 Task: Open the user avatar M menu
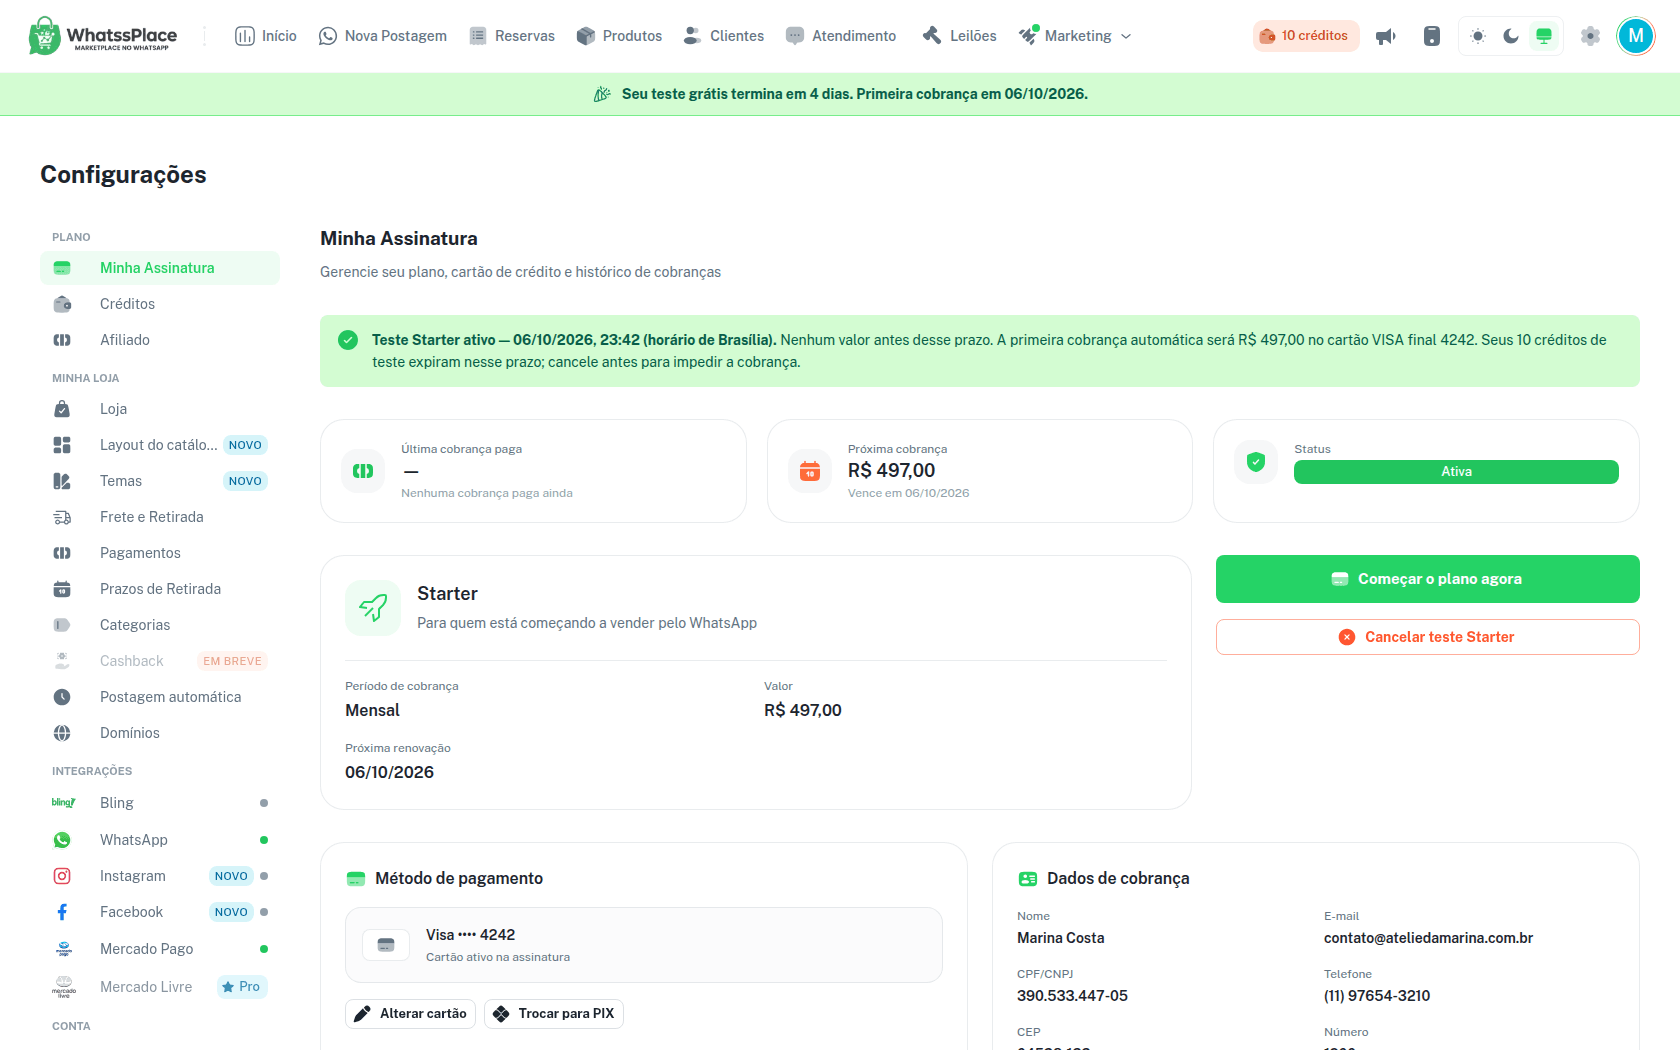1636,36
